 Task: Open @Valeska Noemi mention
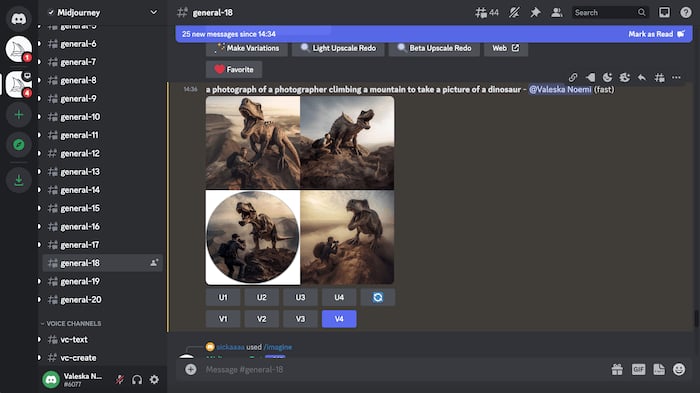(560, 89)
